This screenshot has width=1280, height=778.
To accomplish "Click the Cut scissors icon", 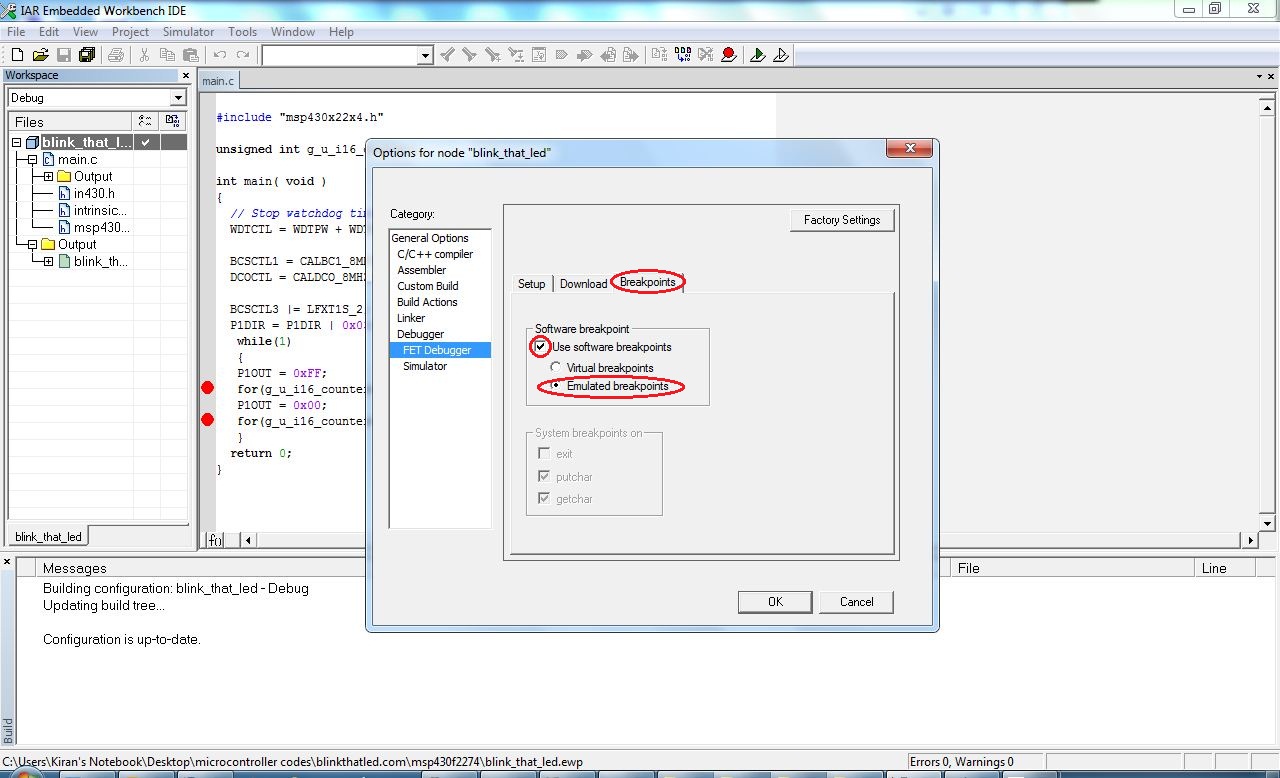I will pos(144,55).
